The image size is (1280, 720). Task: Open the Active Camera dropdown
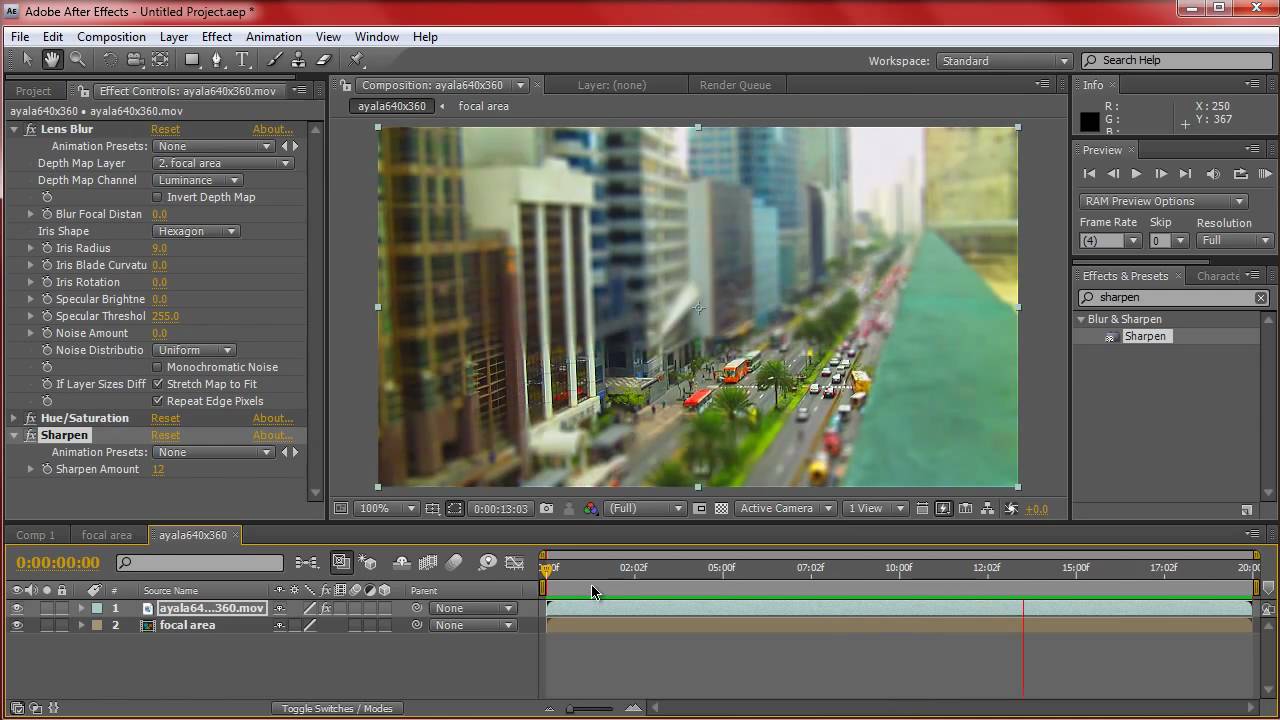point(785,508)
